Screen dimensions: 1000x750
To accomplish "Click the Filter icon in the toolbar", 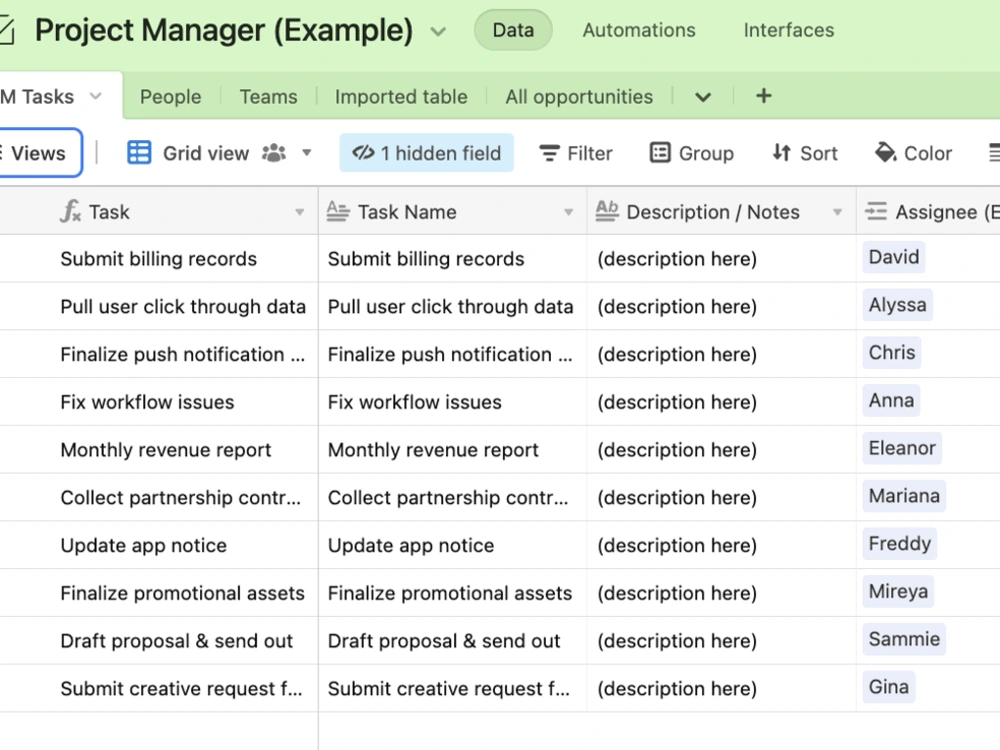I will point(549,153).
